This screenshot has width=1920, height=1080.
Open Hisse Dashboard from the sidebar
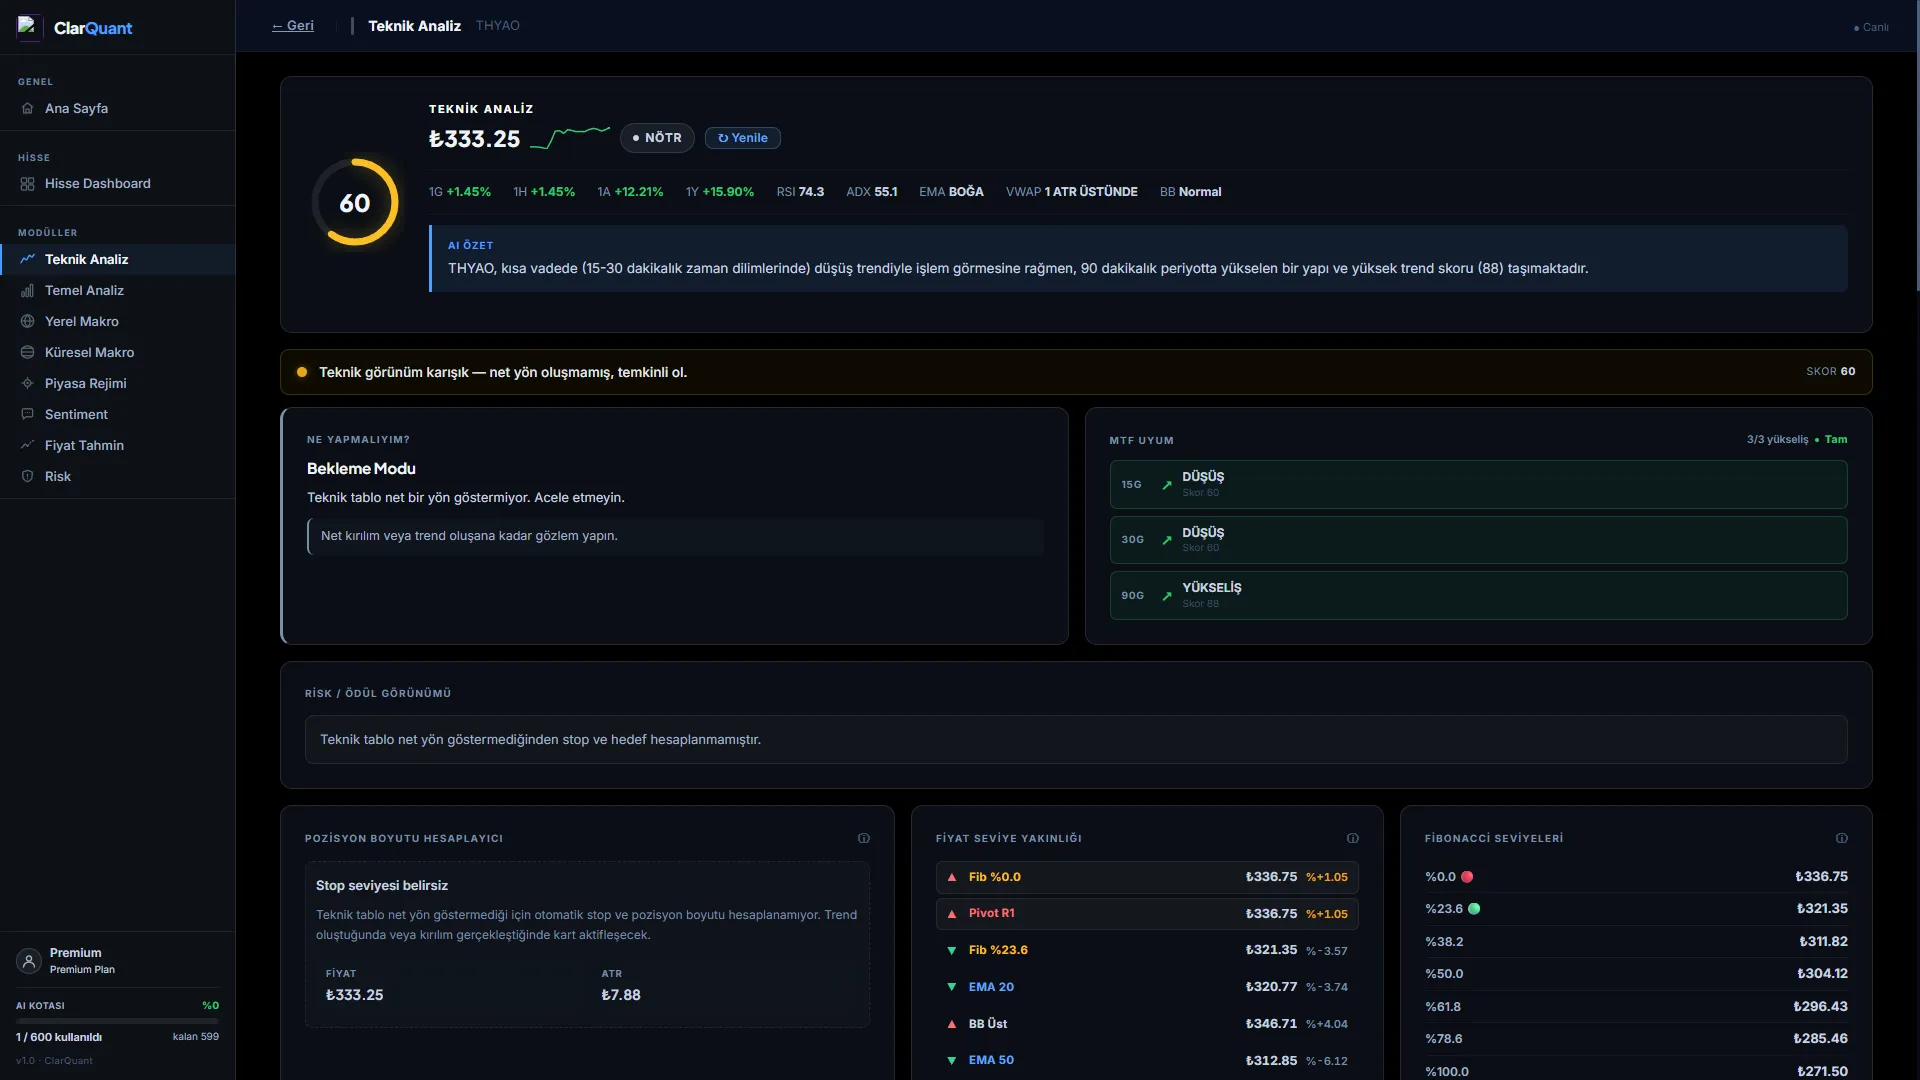point(117,184)
